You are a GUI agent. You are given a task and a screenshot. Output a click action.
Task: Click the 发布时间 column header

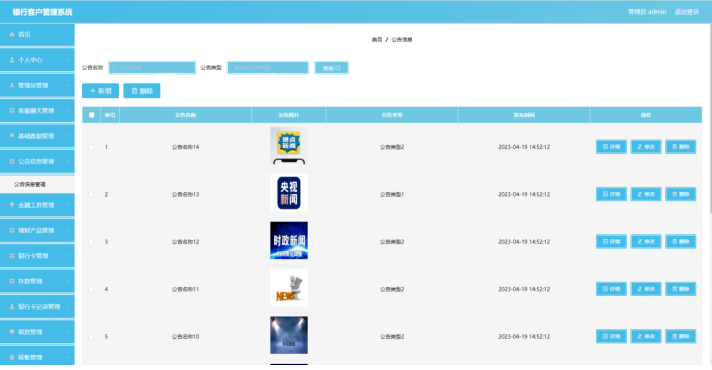point(524,115)
